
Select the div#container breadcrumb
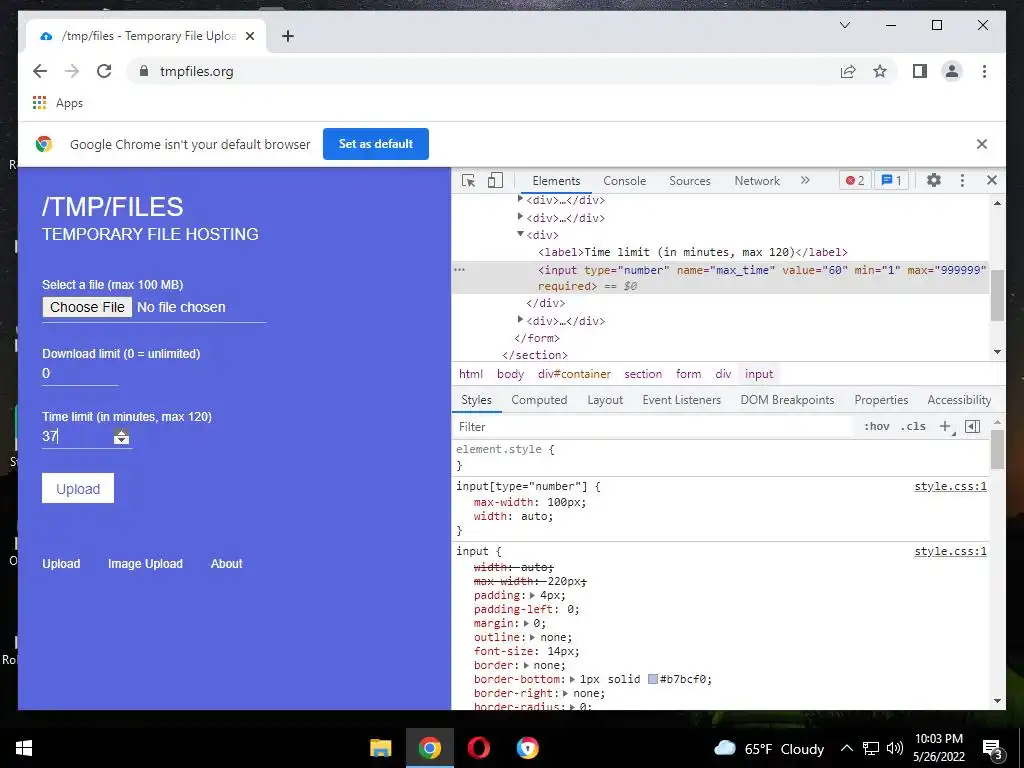point(574,374)
